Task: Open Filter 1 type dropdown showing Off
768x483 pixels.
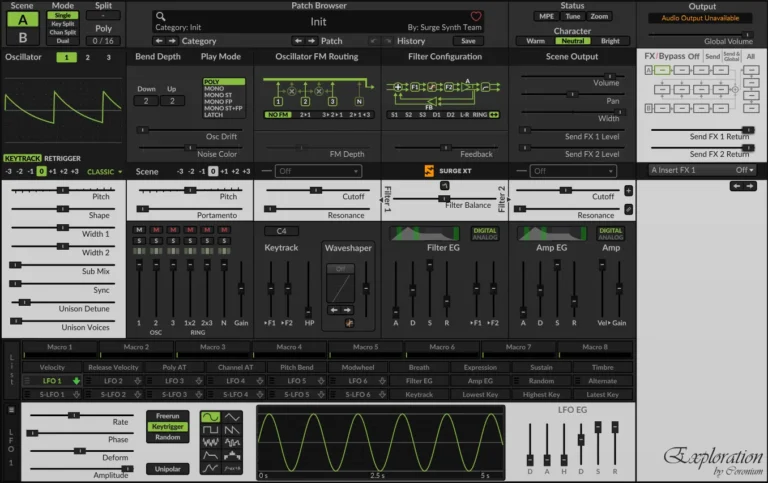Action: (x=318, y=171)
